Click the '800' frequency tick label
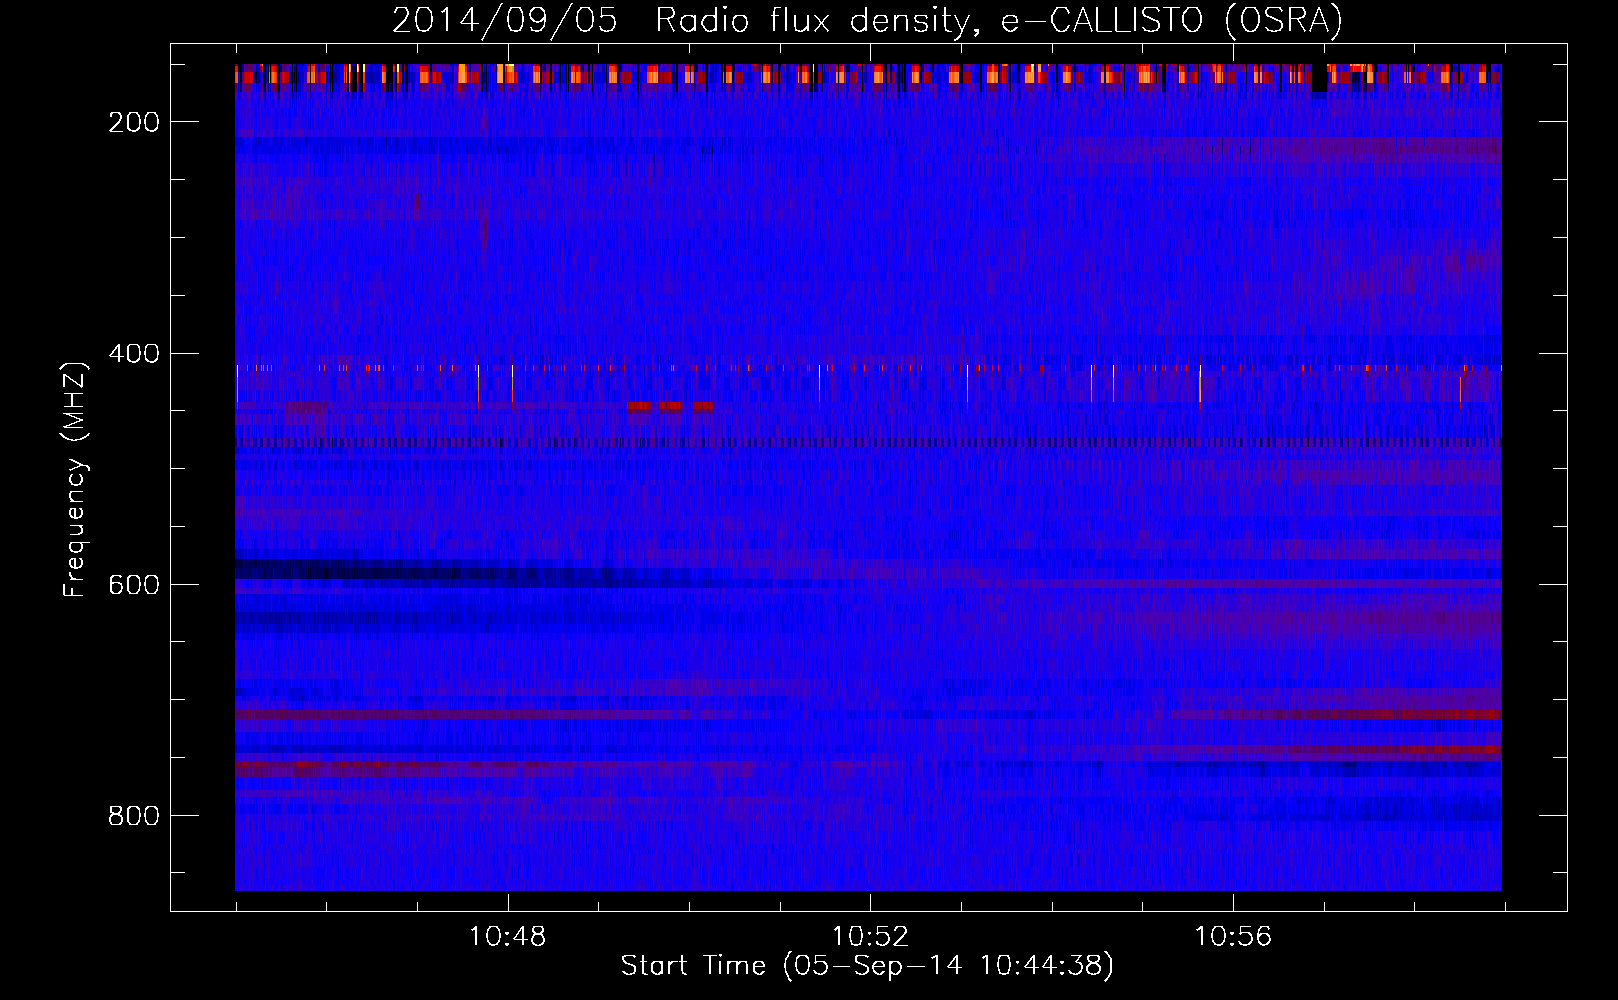 click(x=134, y=816)
